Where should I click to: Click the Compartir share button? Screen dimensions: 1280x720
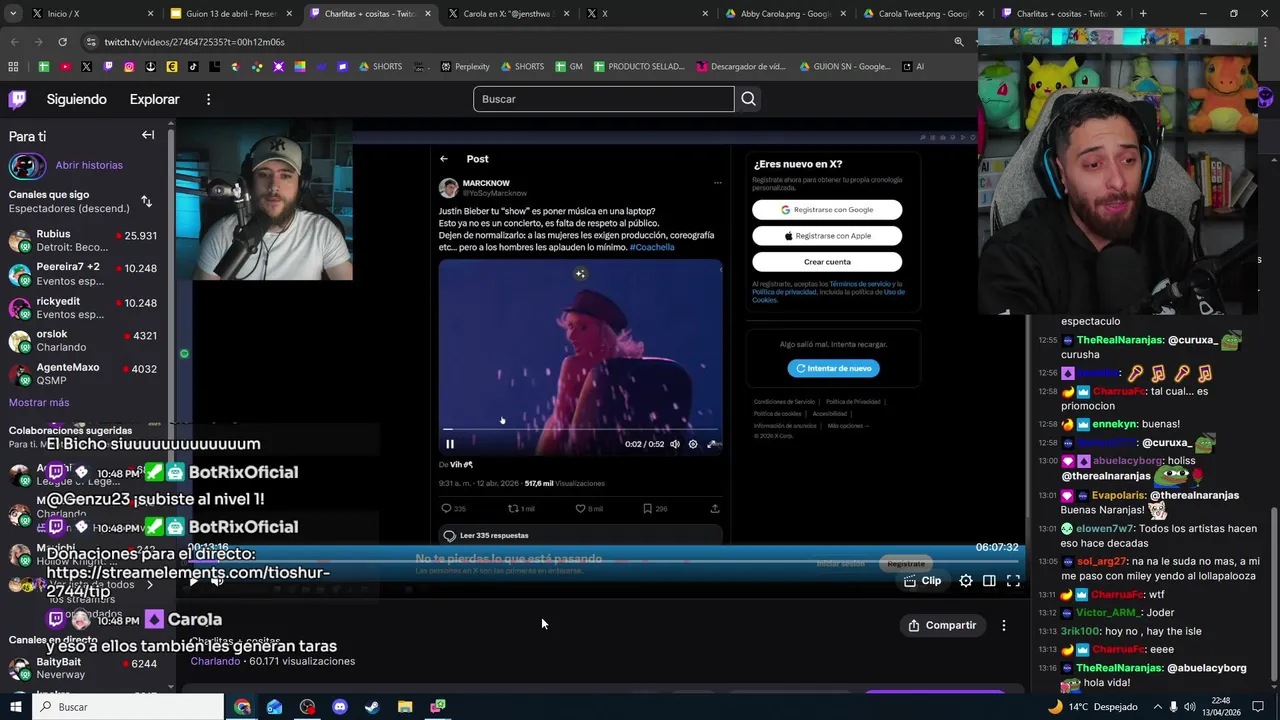942,625
